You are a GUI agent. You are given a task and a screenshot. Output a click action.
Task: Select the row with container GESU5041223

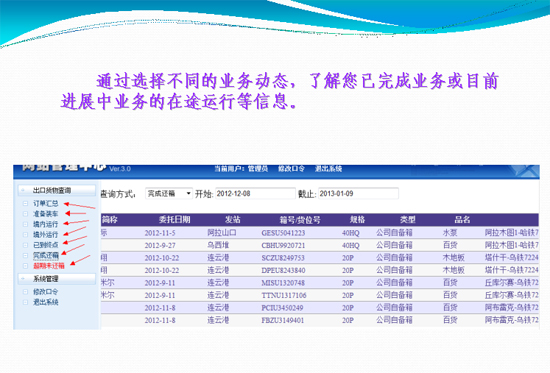[320, 233]
